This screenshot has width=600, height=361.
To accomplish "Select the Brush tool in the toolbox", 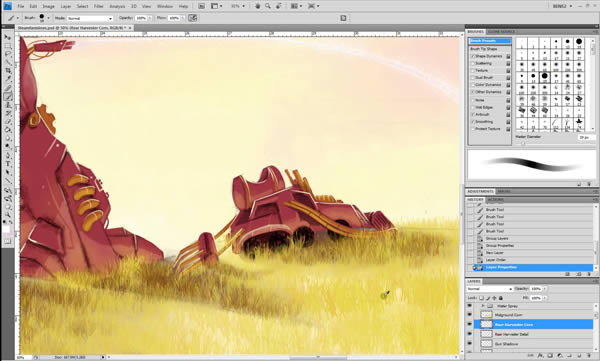I will tap(8, 96).
